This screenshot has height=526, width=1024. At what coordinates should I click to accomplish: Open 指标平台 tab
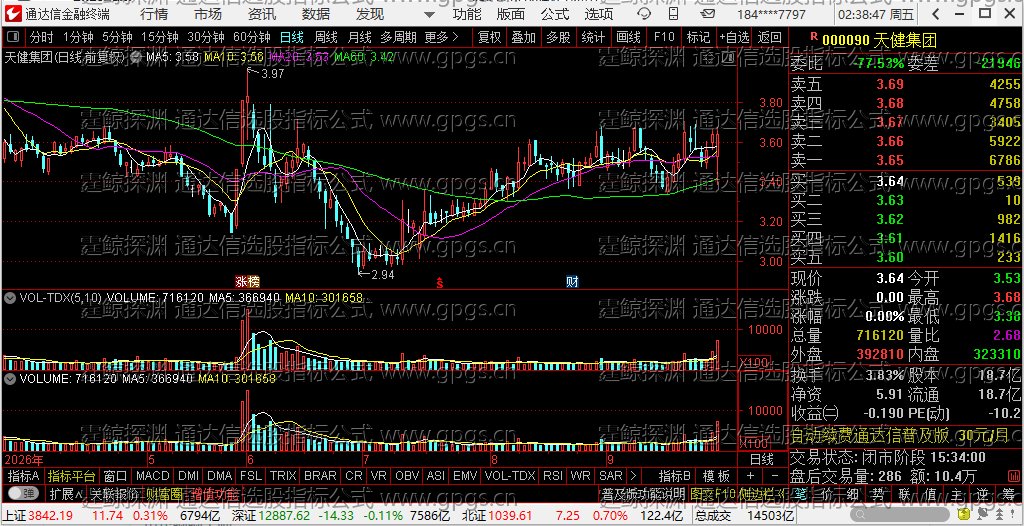pos(71,476)
